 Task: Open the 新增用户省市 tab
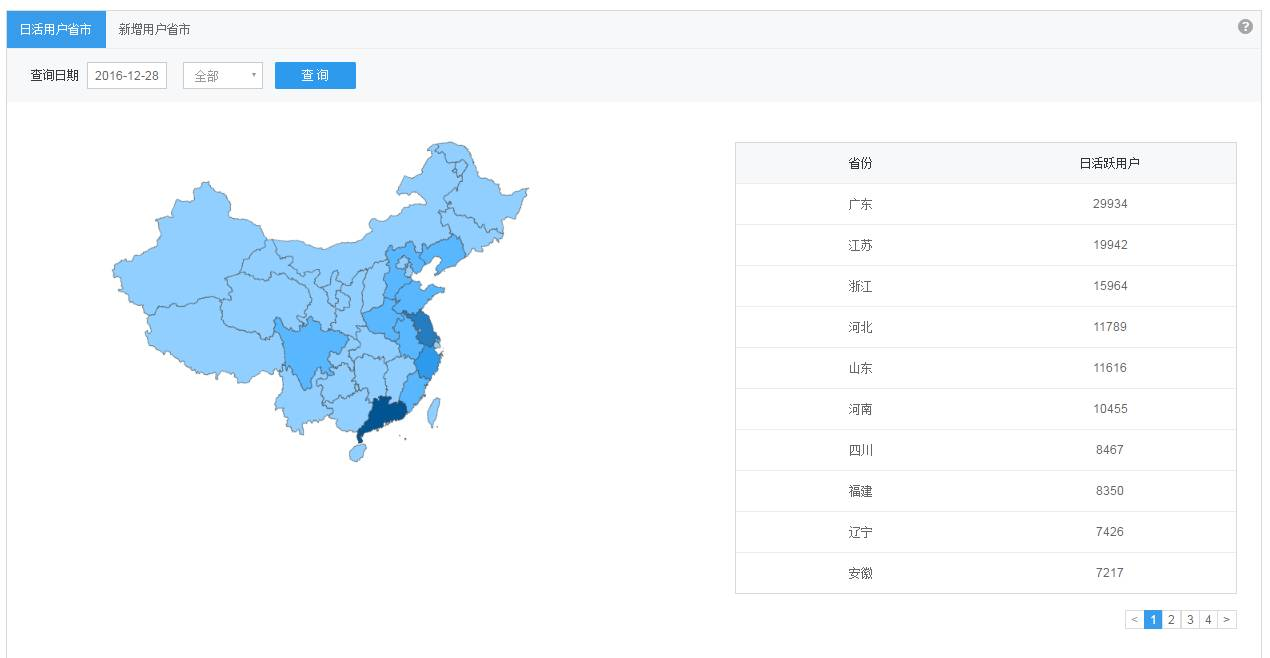(x=154, y=30)
